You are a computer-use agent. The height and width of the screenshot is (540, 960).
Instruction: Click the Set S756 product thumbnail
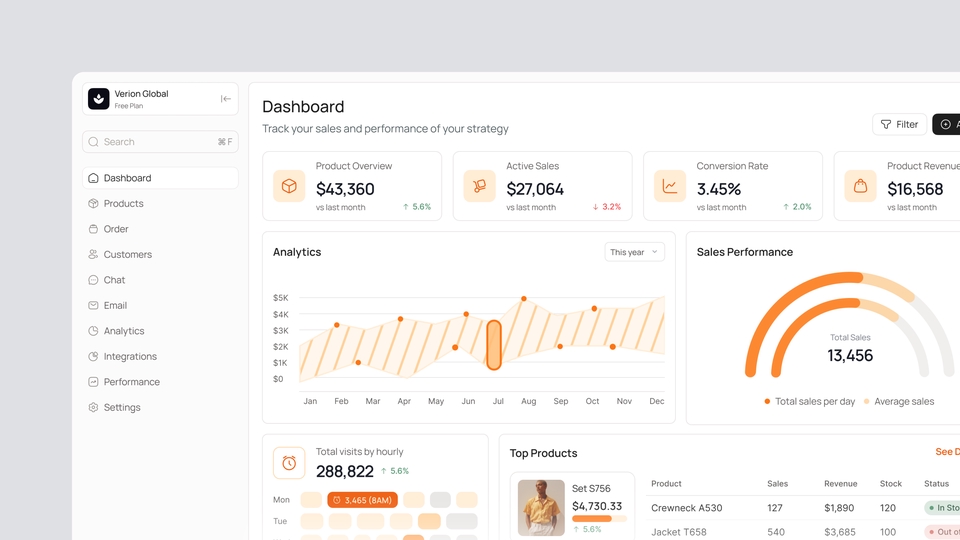pos(541,507)
